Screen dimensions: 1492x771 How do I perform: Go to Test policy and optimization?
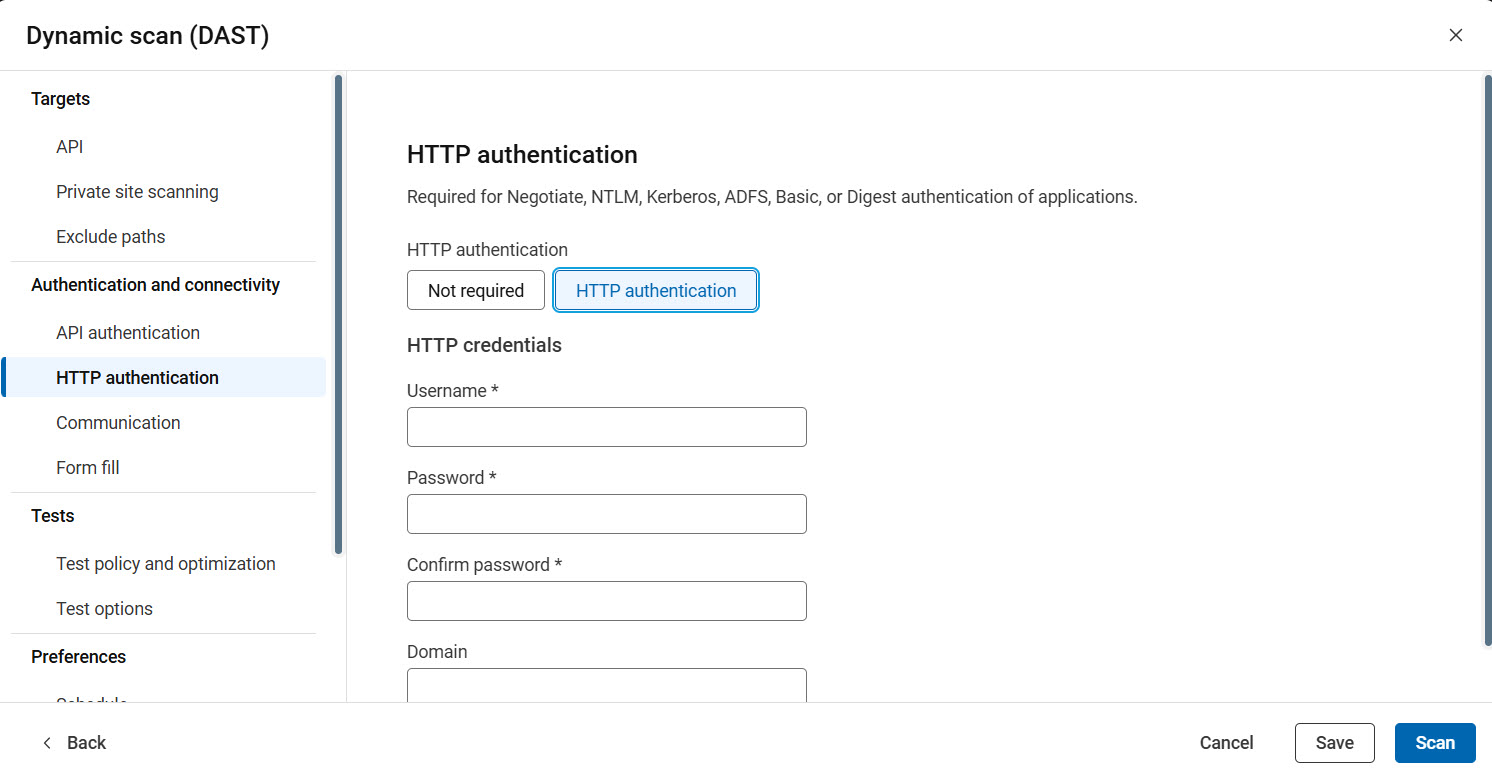point(165,563)
